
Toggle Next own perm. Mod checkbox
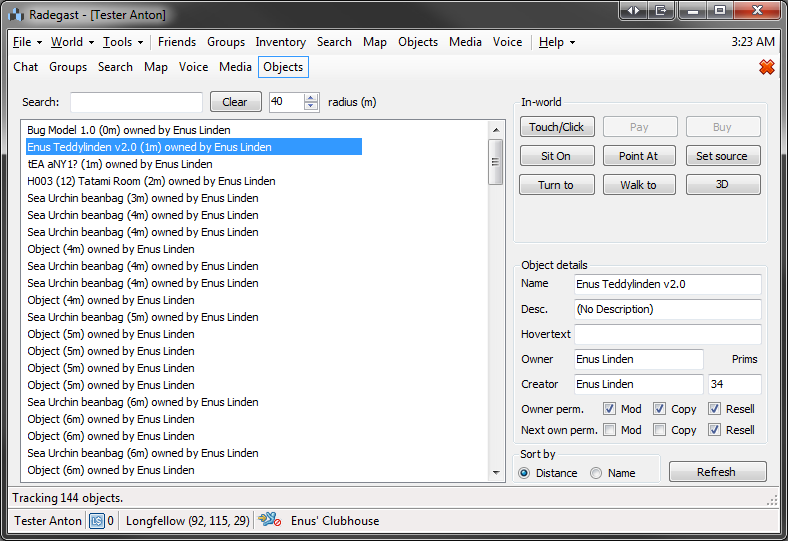click(609, 430)
